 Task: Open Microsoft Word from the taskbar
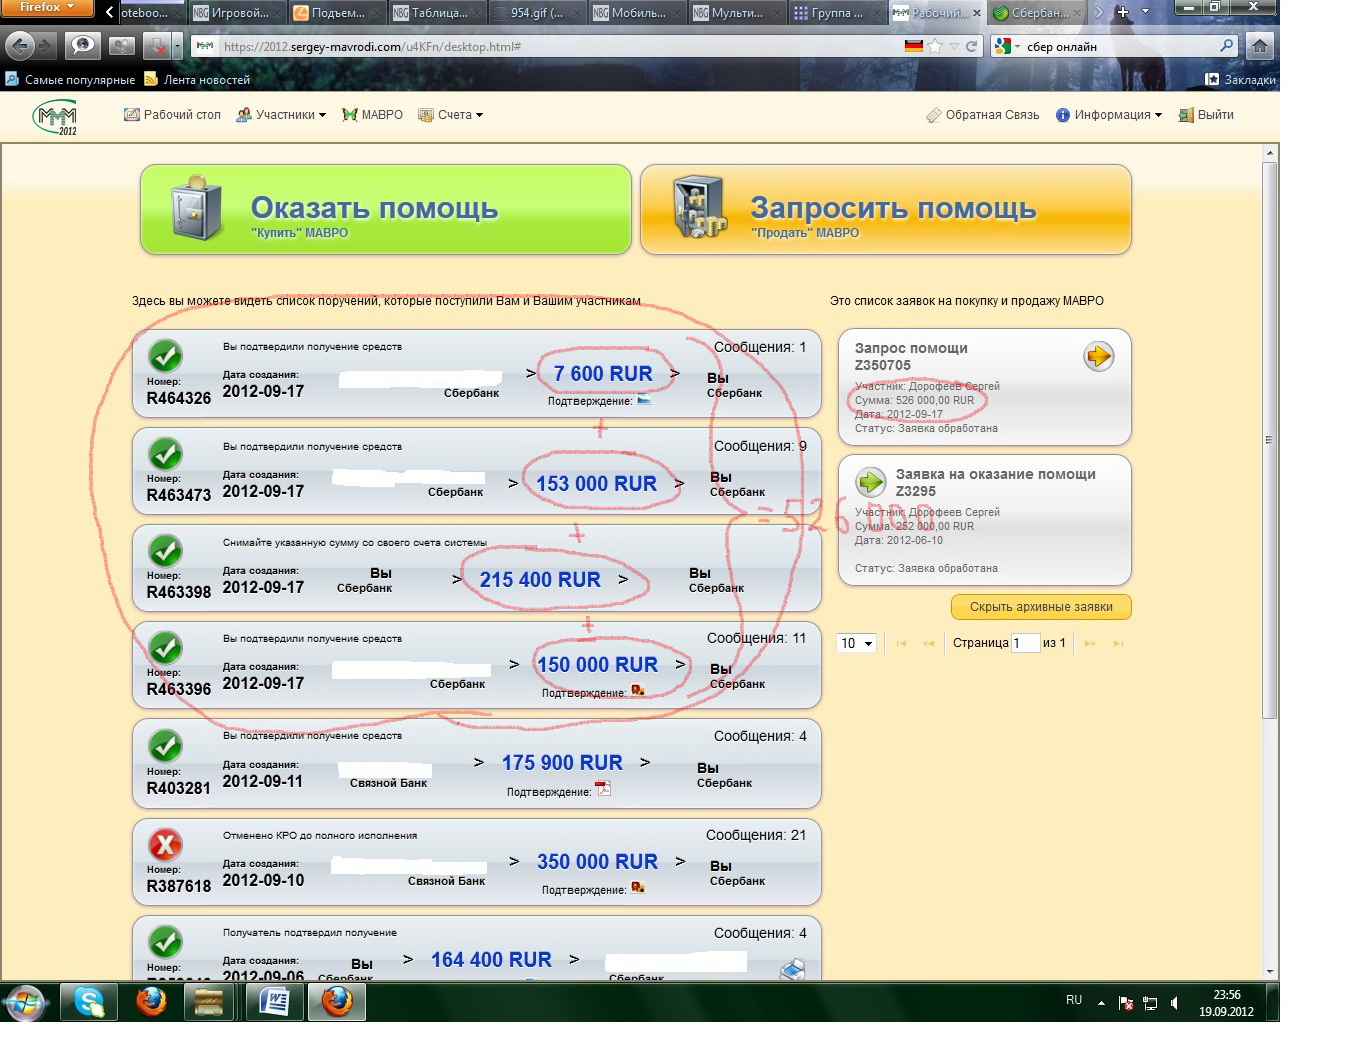point(274,1001)
